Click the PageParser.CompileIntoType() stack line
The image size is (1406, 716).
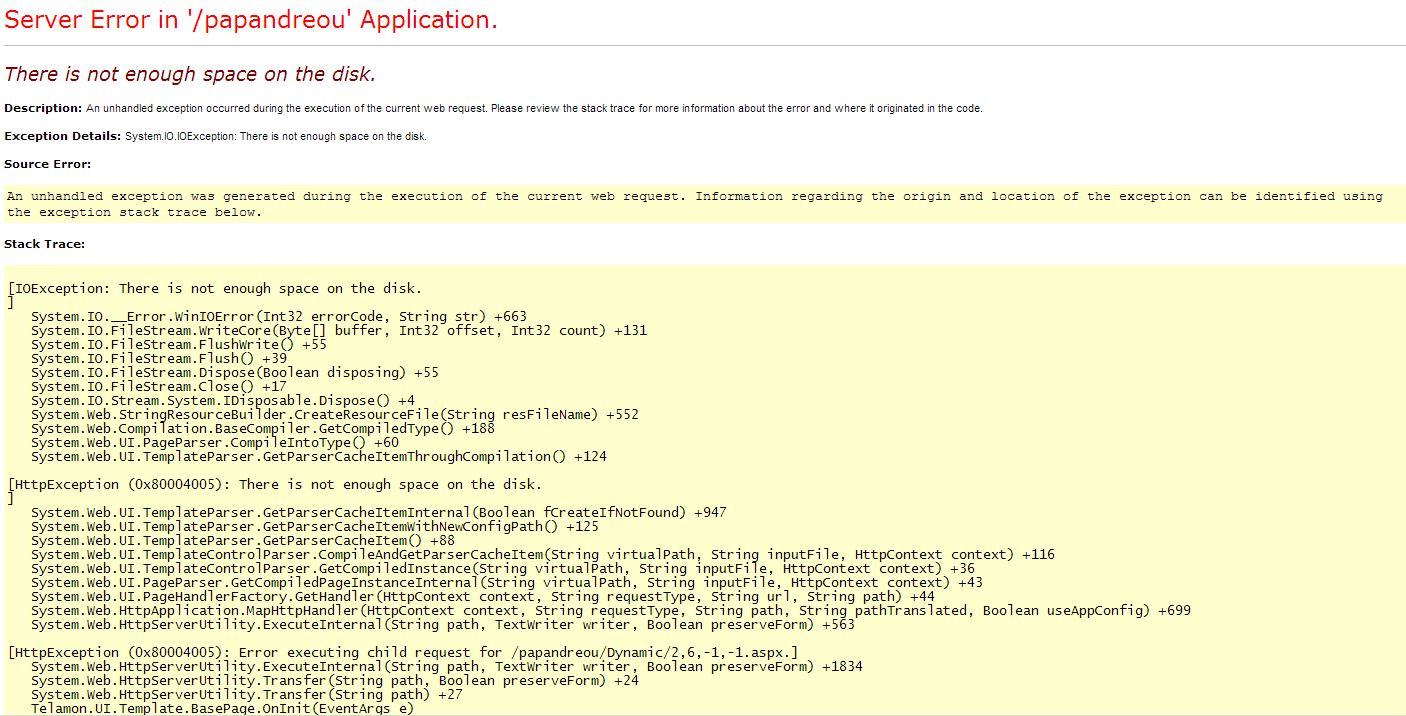(214, 443)
